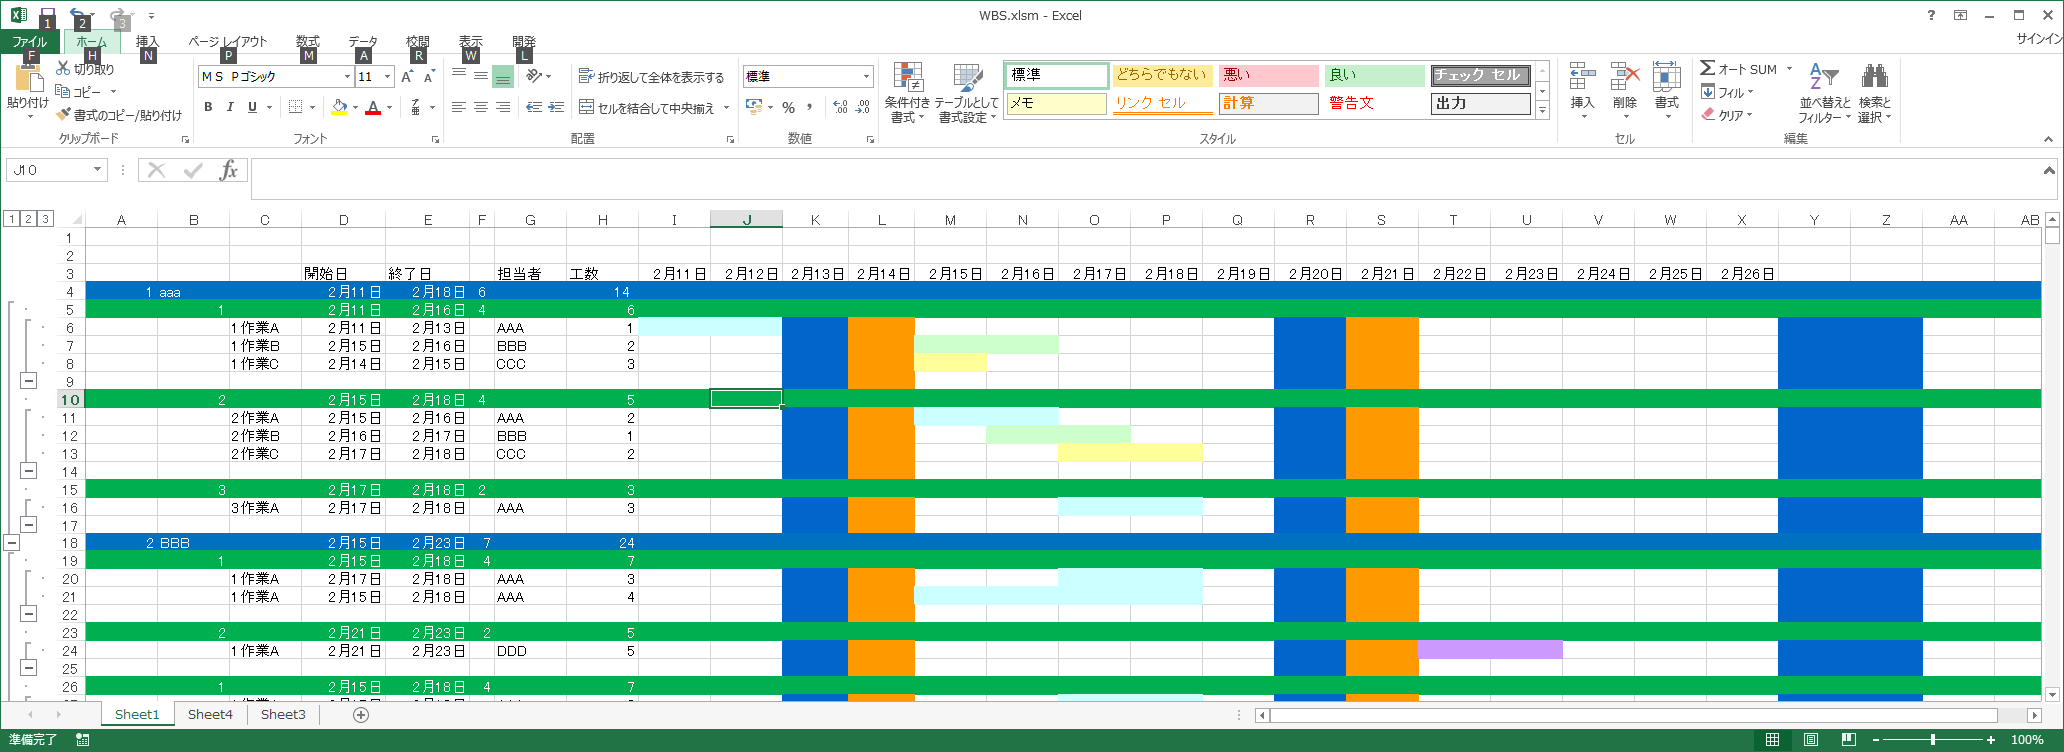Click the Copy (コピー) icon
This screenshot has width=2064, height=752.
63,92
